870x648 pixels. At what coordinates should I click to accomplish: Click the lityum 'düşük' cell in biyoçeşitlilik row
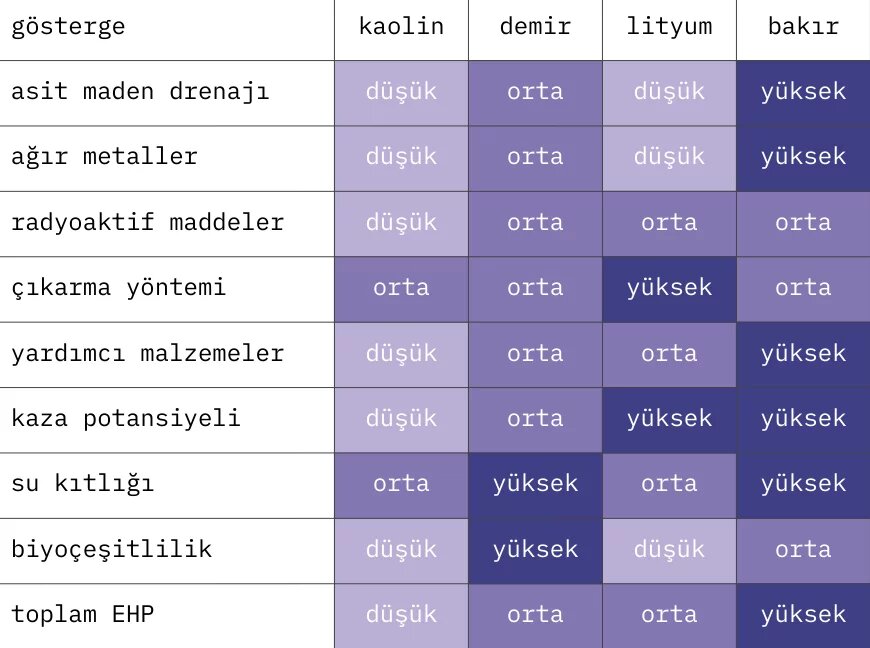pos(669,549)
